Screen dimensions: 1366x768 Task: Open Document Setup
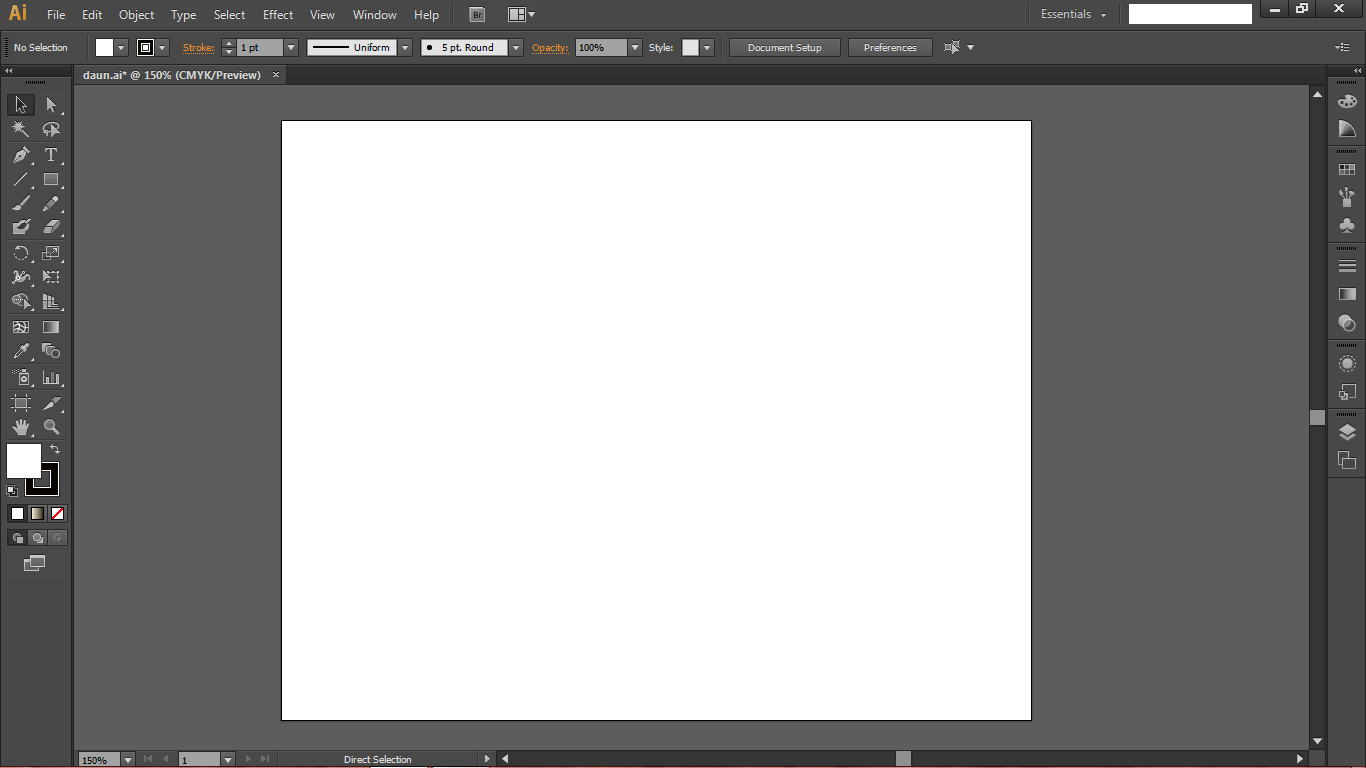coord(784,47)
